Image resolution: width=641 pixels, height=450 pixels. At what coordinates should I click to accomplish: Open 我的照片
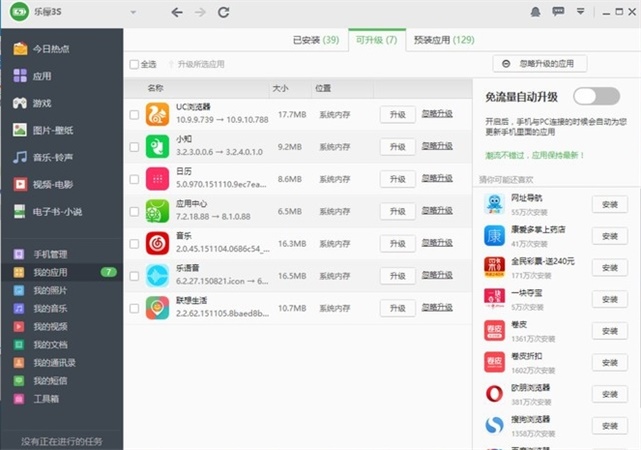pyautogui.click(x=40, y=290)
